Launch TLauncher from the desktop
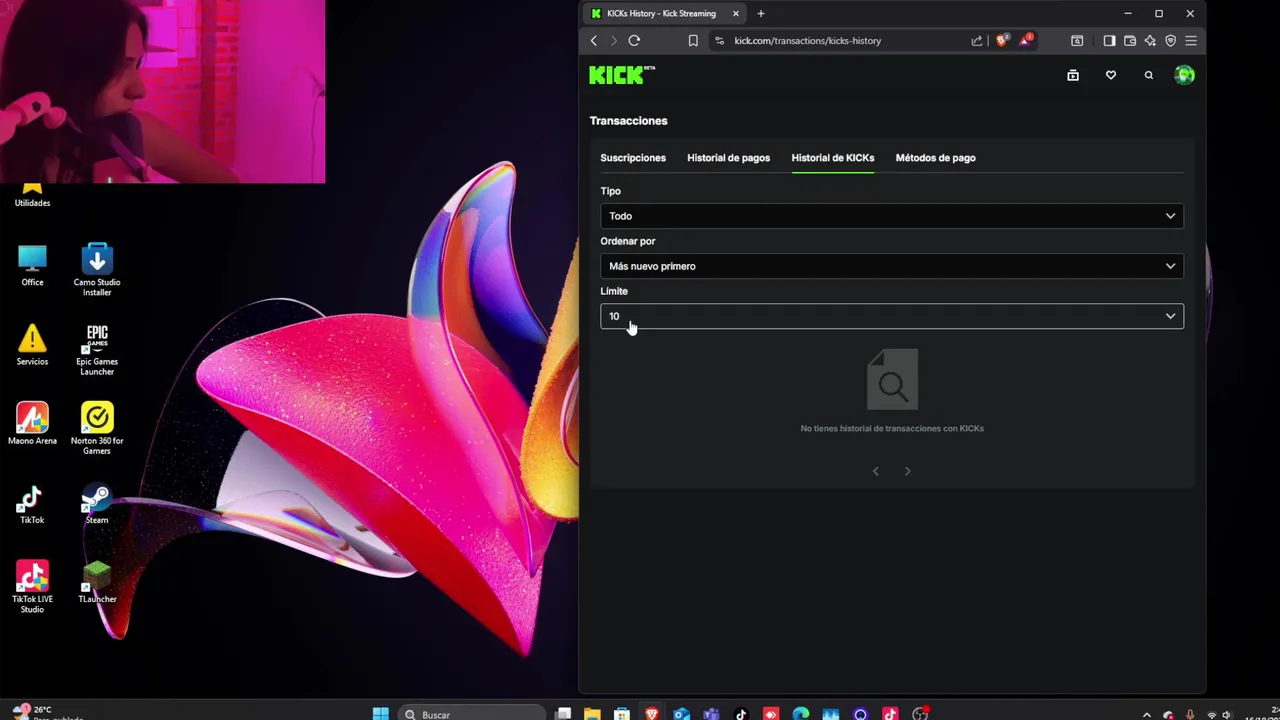Viewport: 1280px width, 720px height. 97,583
